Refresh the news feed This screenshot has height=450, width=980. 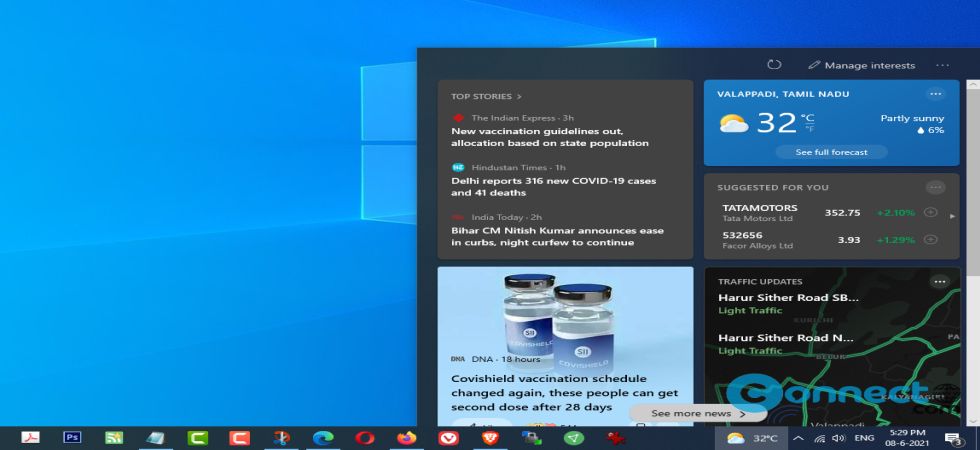coord(774,65)
